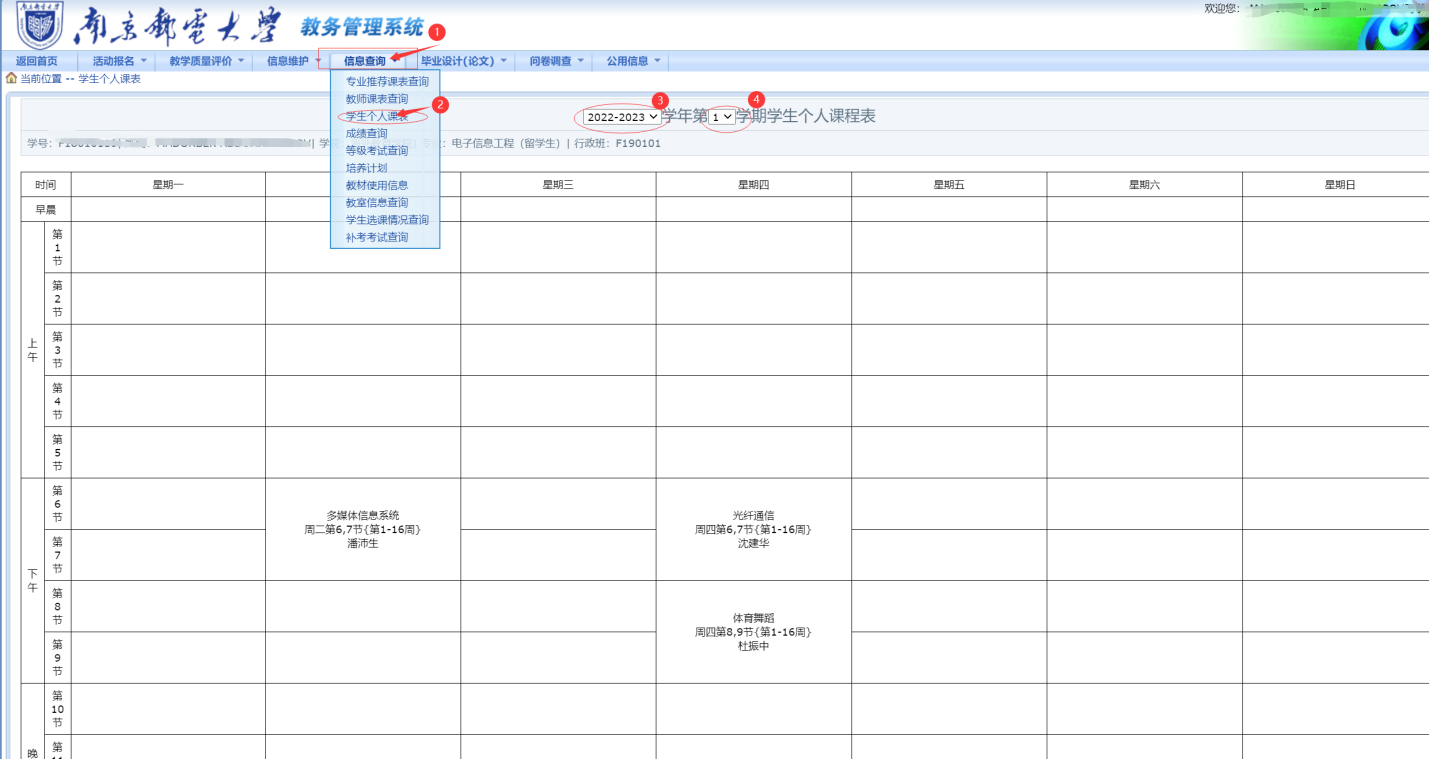The height and width of the screenshot is (759, 1429).
Task: Open the 2022-2023 academic year dropdown
Action: [622, 117]
